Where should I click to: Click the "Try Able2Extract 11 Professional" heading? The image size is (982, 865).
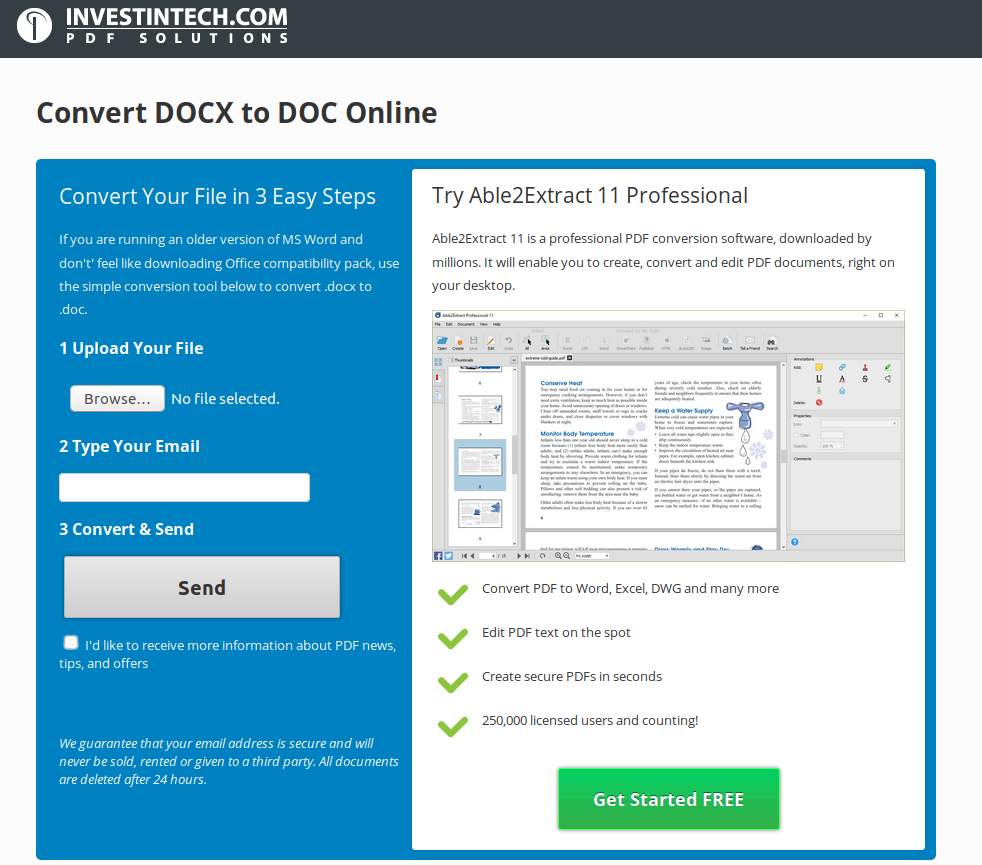coord(589,195)
